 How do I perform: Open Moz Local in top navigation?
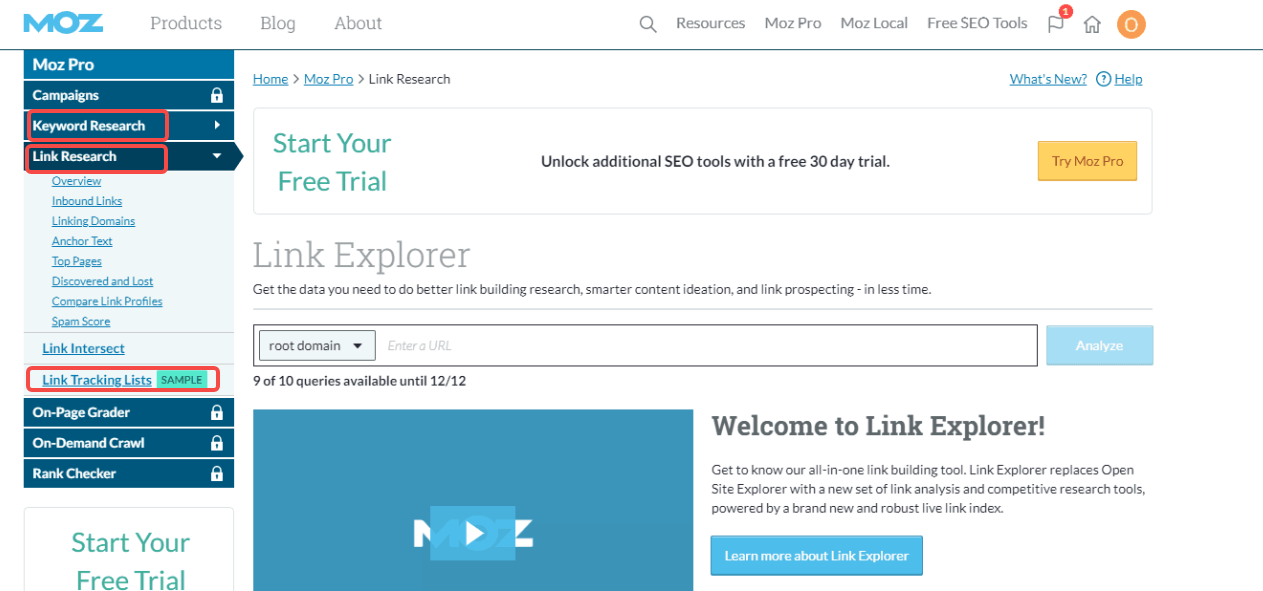[874, 23]
